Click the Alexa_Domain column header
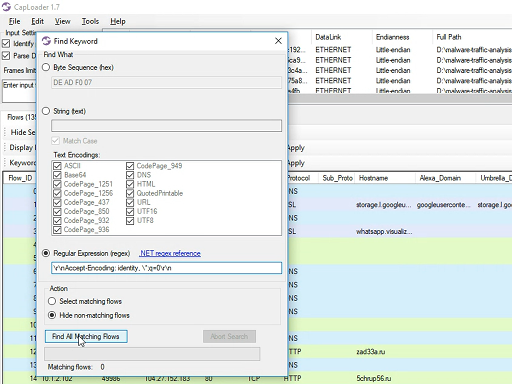Image resolution: width=512 pixels, height=384 pixels. [x=445, y=178]
